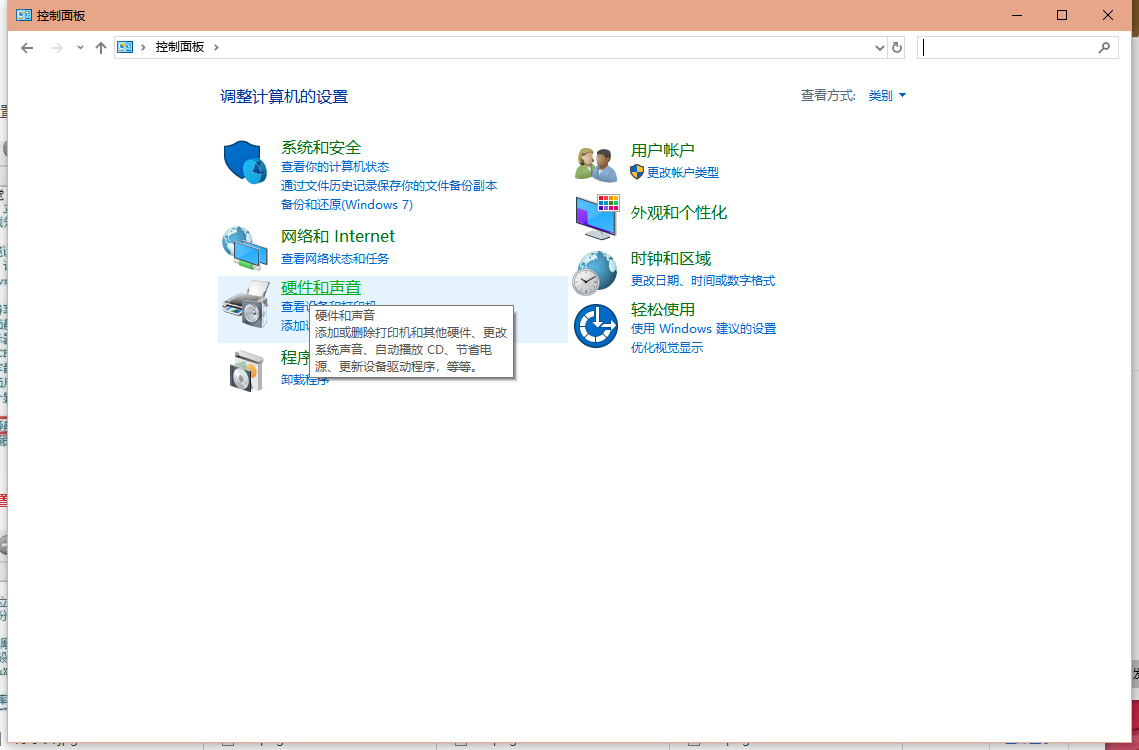Open the Ease of Access icon
Viewport: 1139px width, 750px height.
[595, 326]
